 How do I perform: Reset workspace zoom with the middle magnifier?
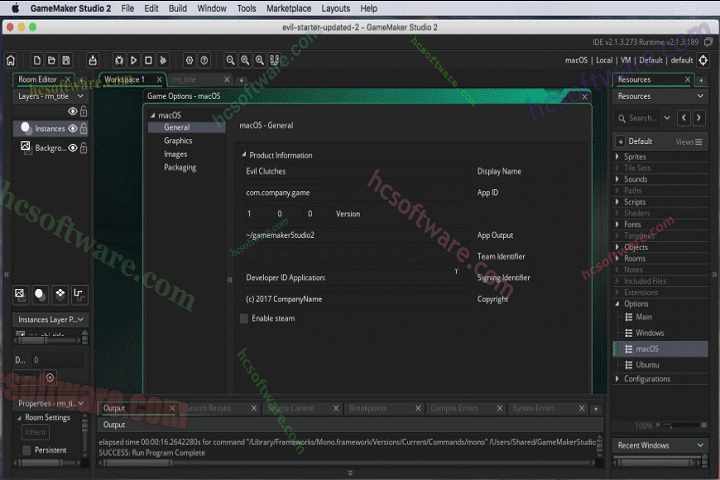(x=245, y=60)
